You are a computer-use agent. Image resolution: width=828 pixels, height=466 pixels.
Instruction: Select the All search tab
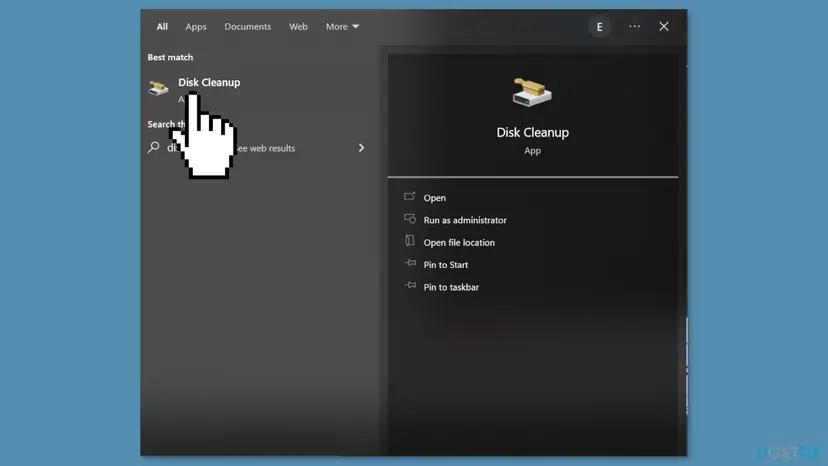pos(162,26)
